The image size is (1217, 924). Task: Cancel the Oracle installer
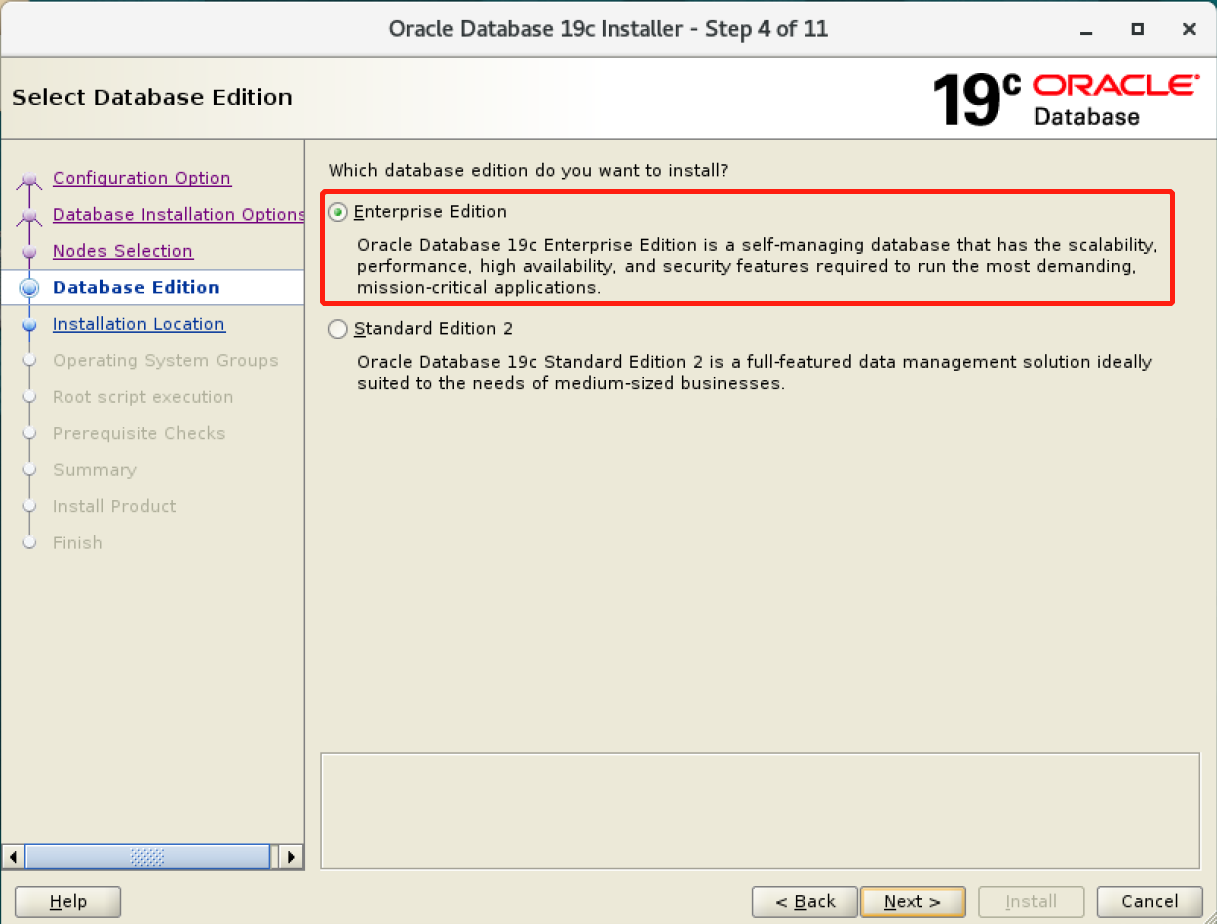click(x=1150, y=902)
